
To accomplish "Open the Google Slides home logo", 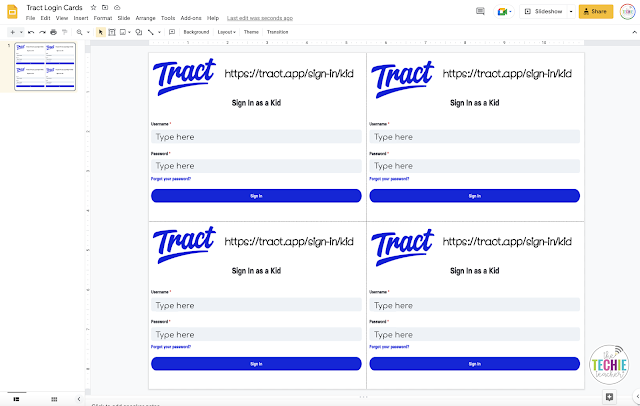I will (x=12, y=11).
